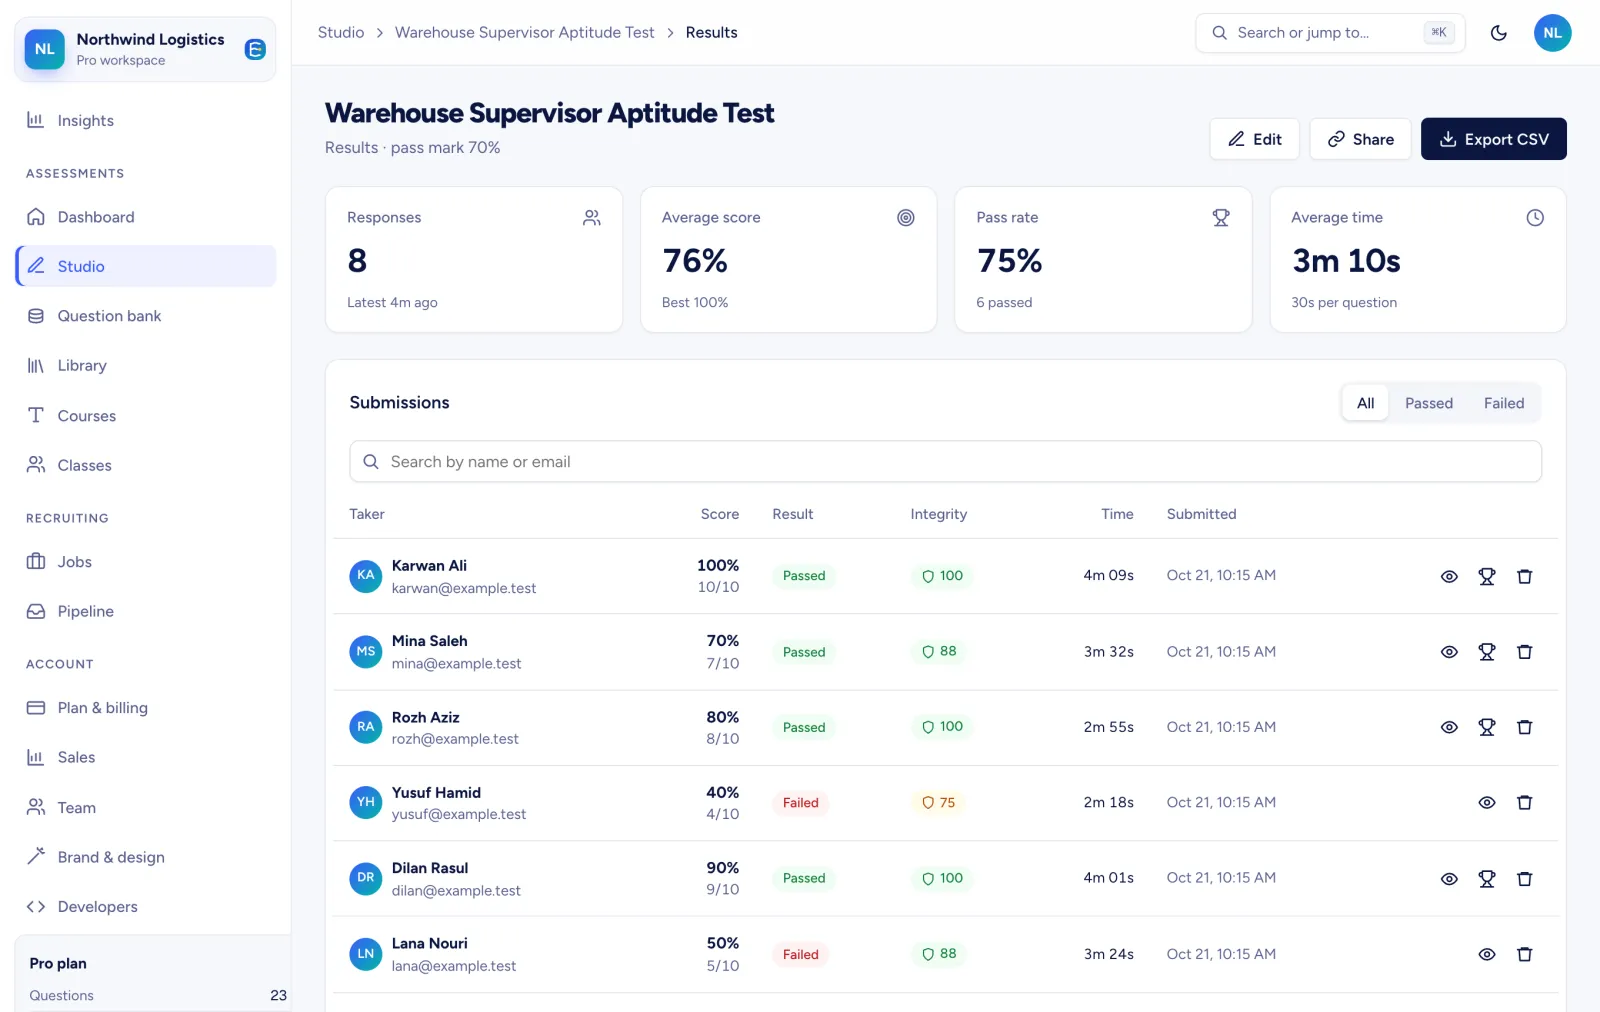Open Insights in the sidebar

(x=146, y=121)
